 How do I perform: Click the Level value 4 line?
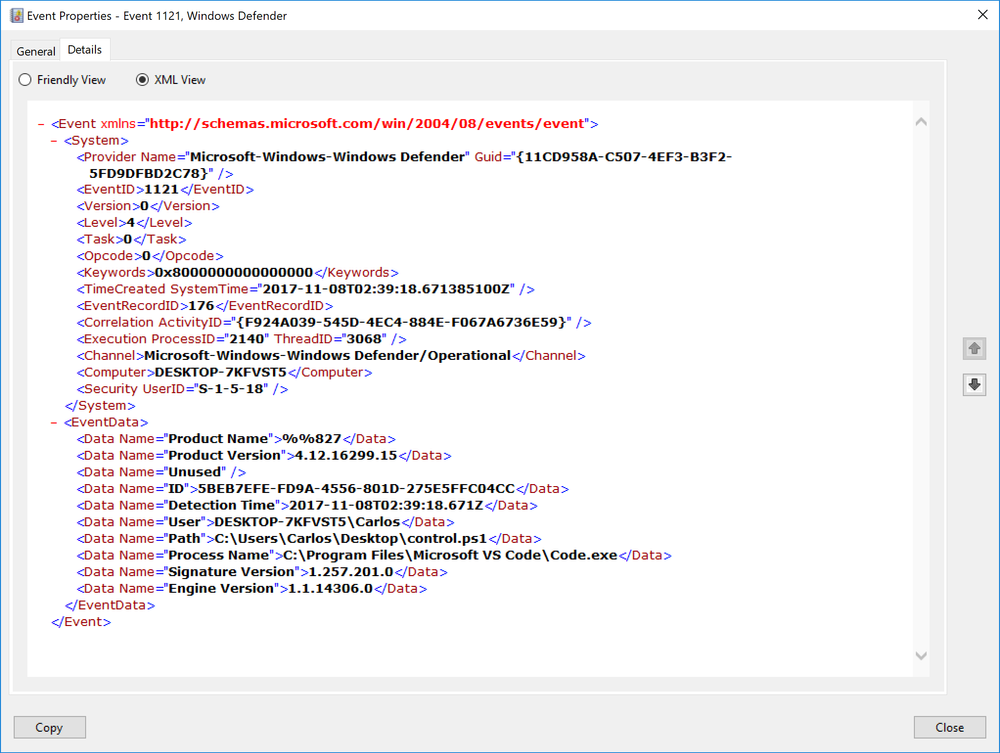[x=135, y=223]
